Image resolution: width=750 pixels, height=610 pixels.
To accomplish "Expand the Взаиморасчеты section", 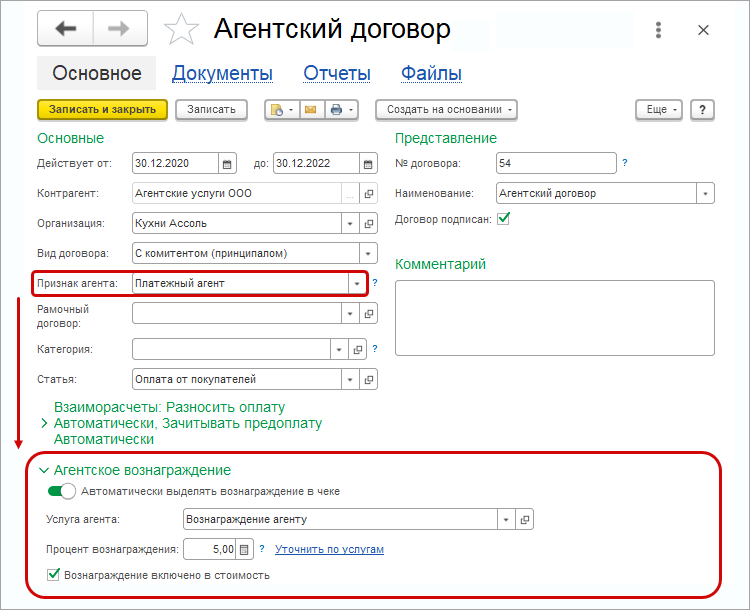I will (x=44, y=423).
